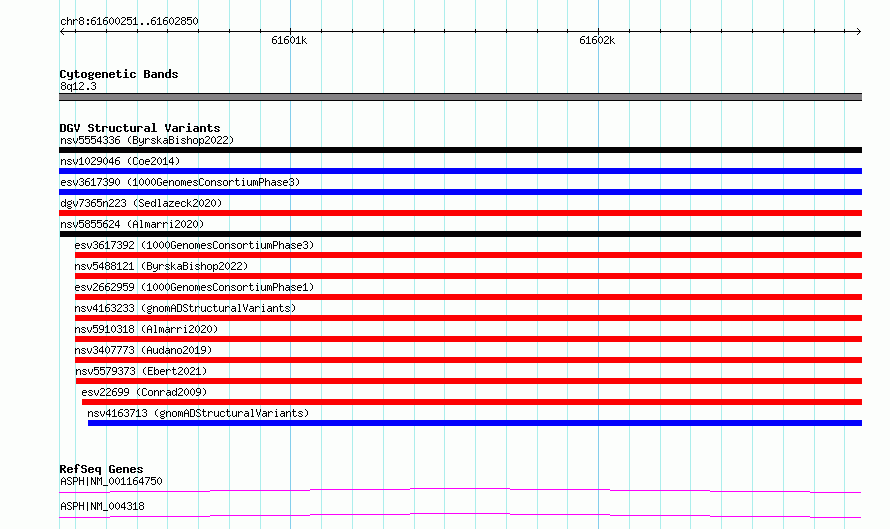The height and width of the screenshot is (529, 890).
Task: Select the gray 8q12.3 cytogenetic band bar
Action: [460, 97]
